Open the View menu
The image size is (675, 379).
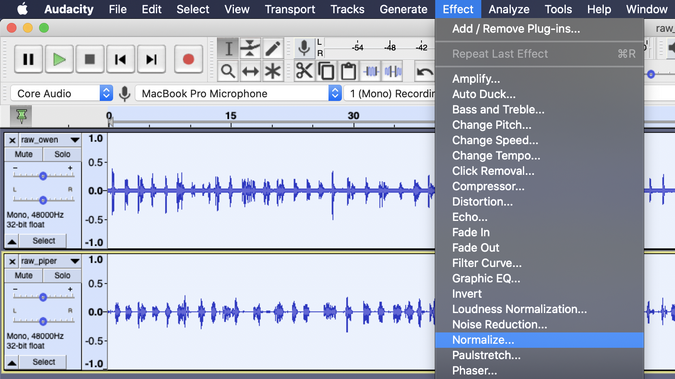click(237, 9)
